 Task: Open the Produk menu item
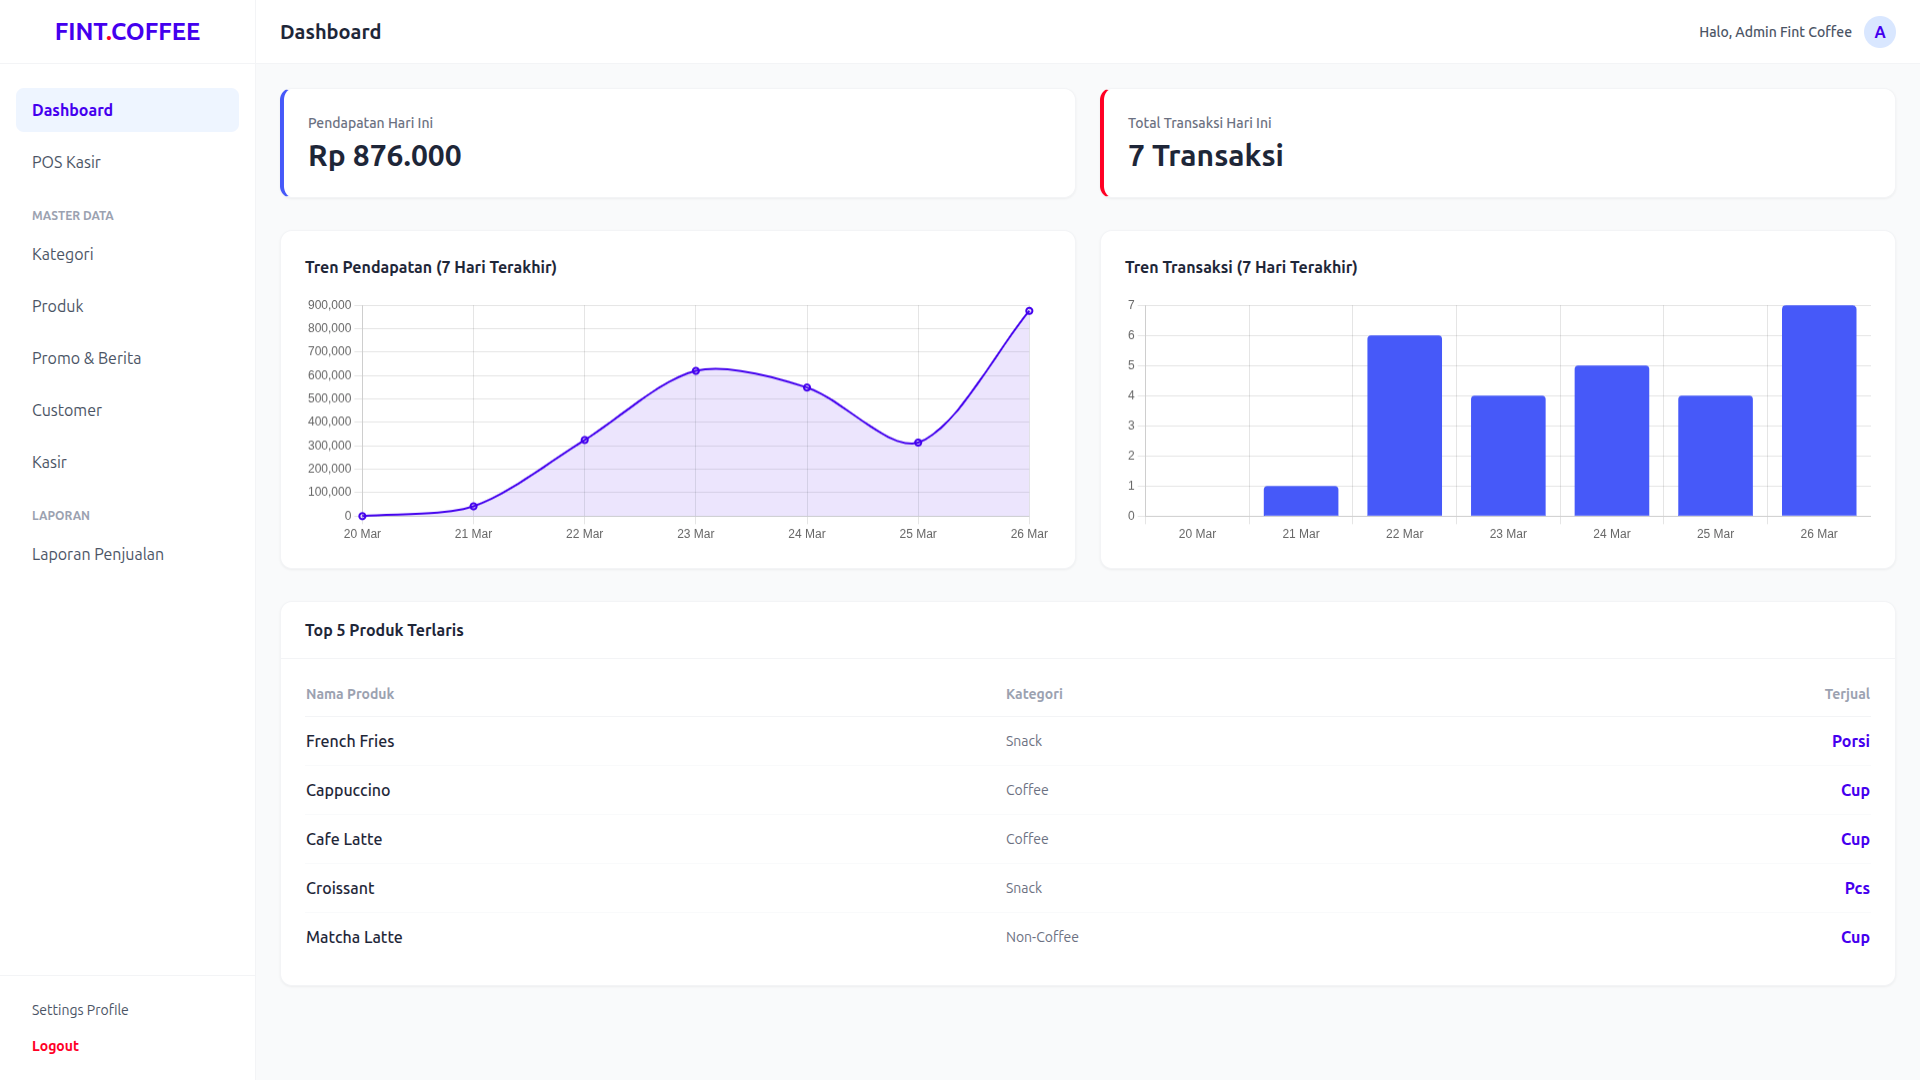[127, 306]
